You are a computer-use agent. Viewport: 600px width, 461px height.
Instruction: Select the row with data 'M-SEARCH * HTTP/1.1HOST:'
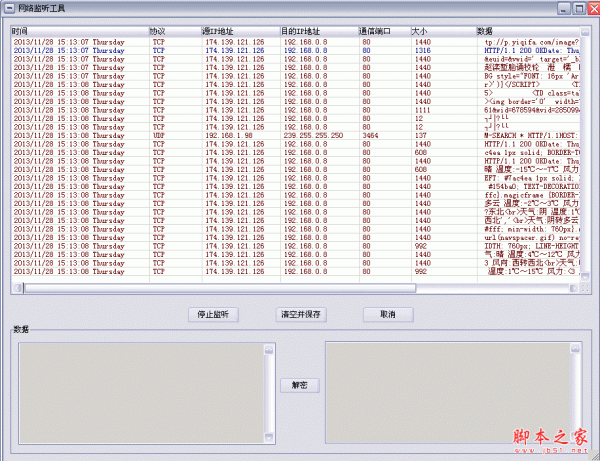296,135
